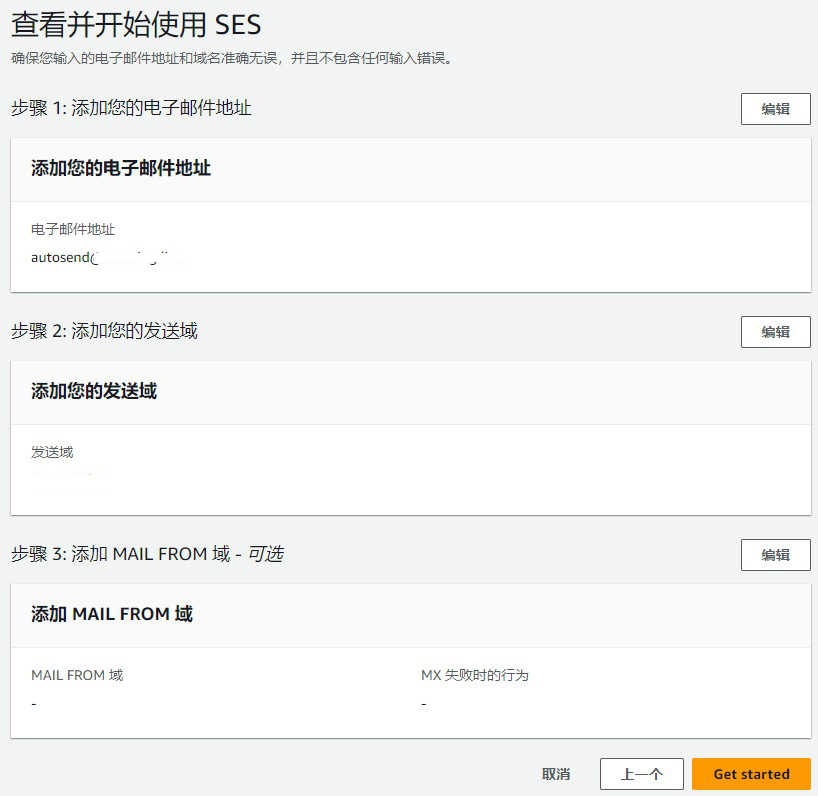Viewport: 818px width, 796px height.
Task: Edit step 1 email address section
Action: tap(775, 109)
